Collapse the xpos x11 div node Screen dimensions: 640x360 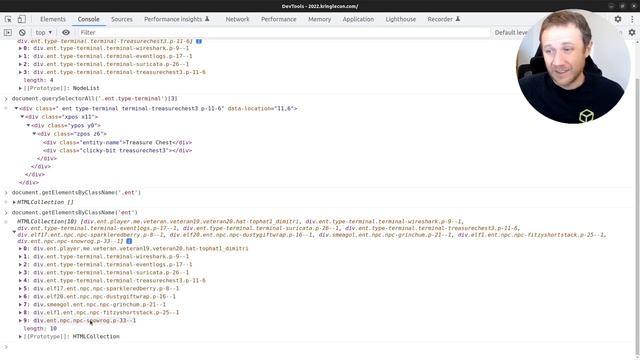coord(22,117)
